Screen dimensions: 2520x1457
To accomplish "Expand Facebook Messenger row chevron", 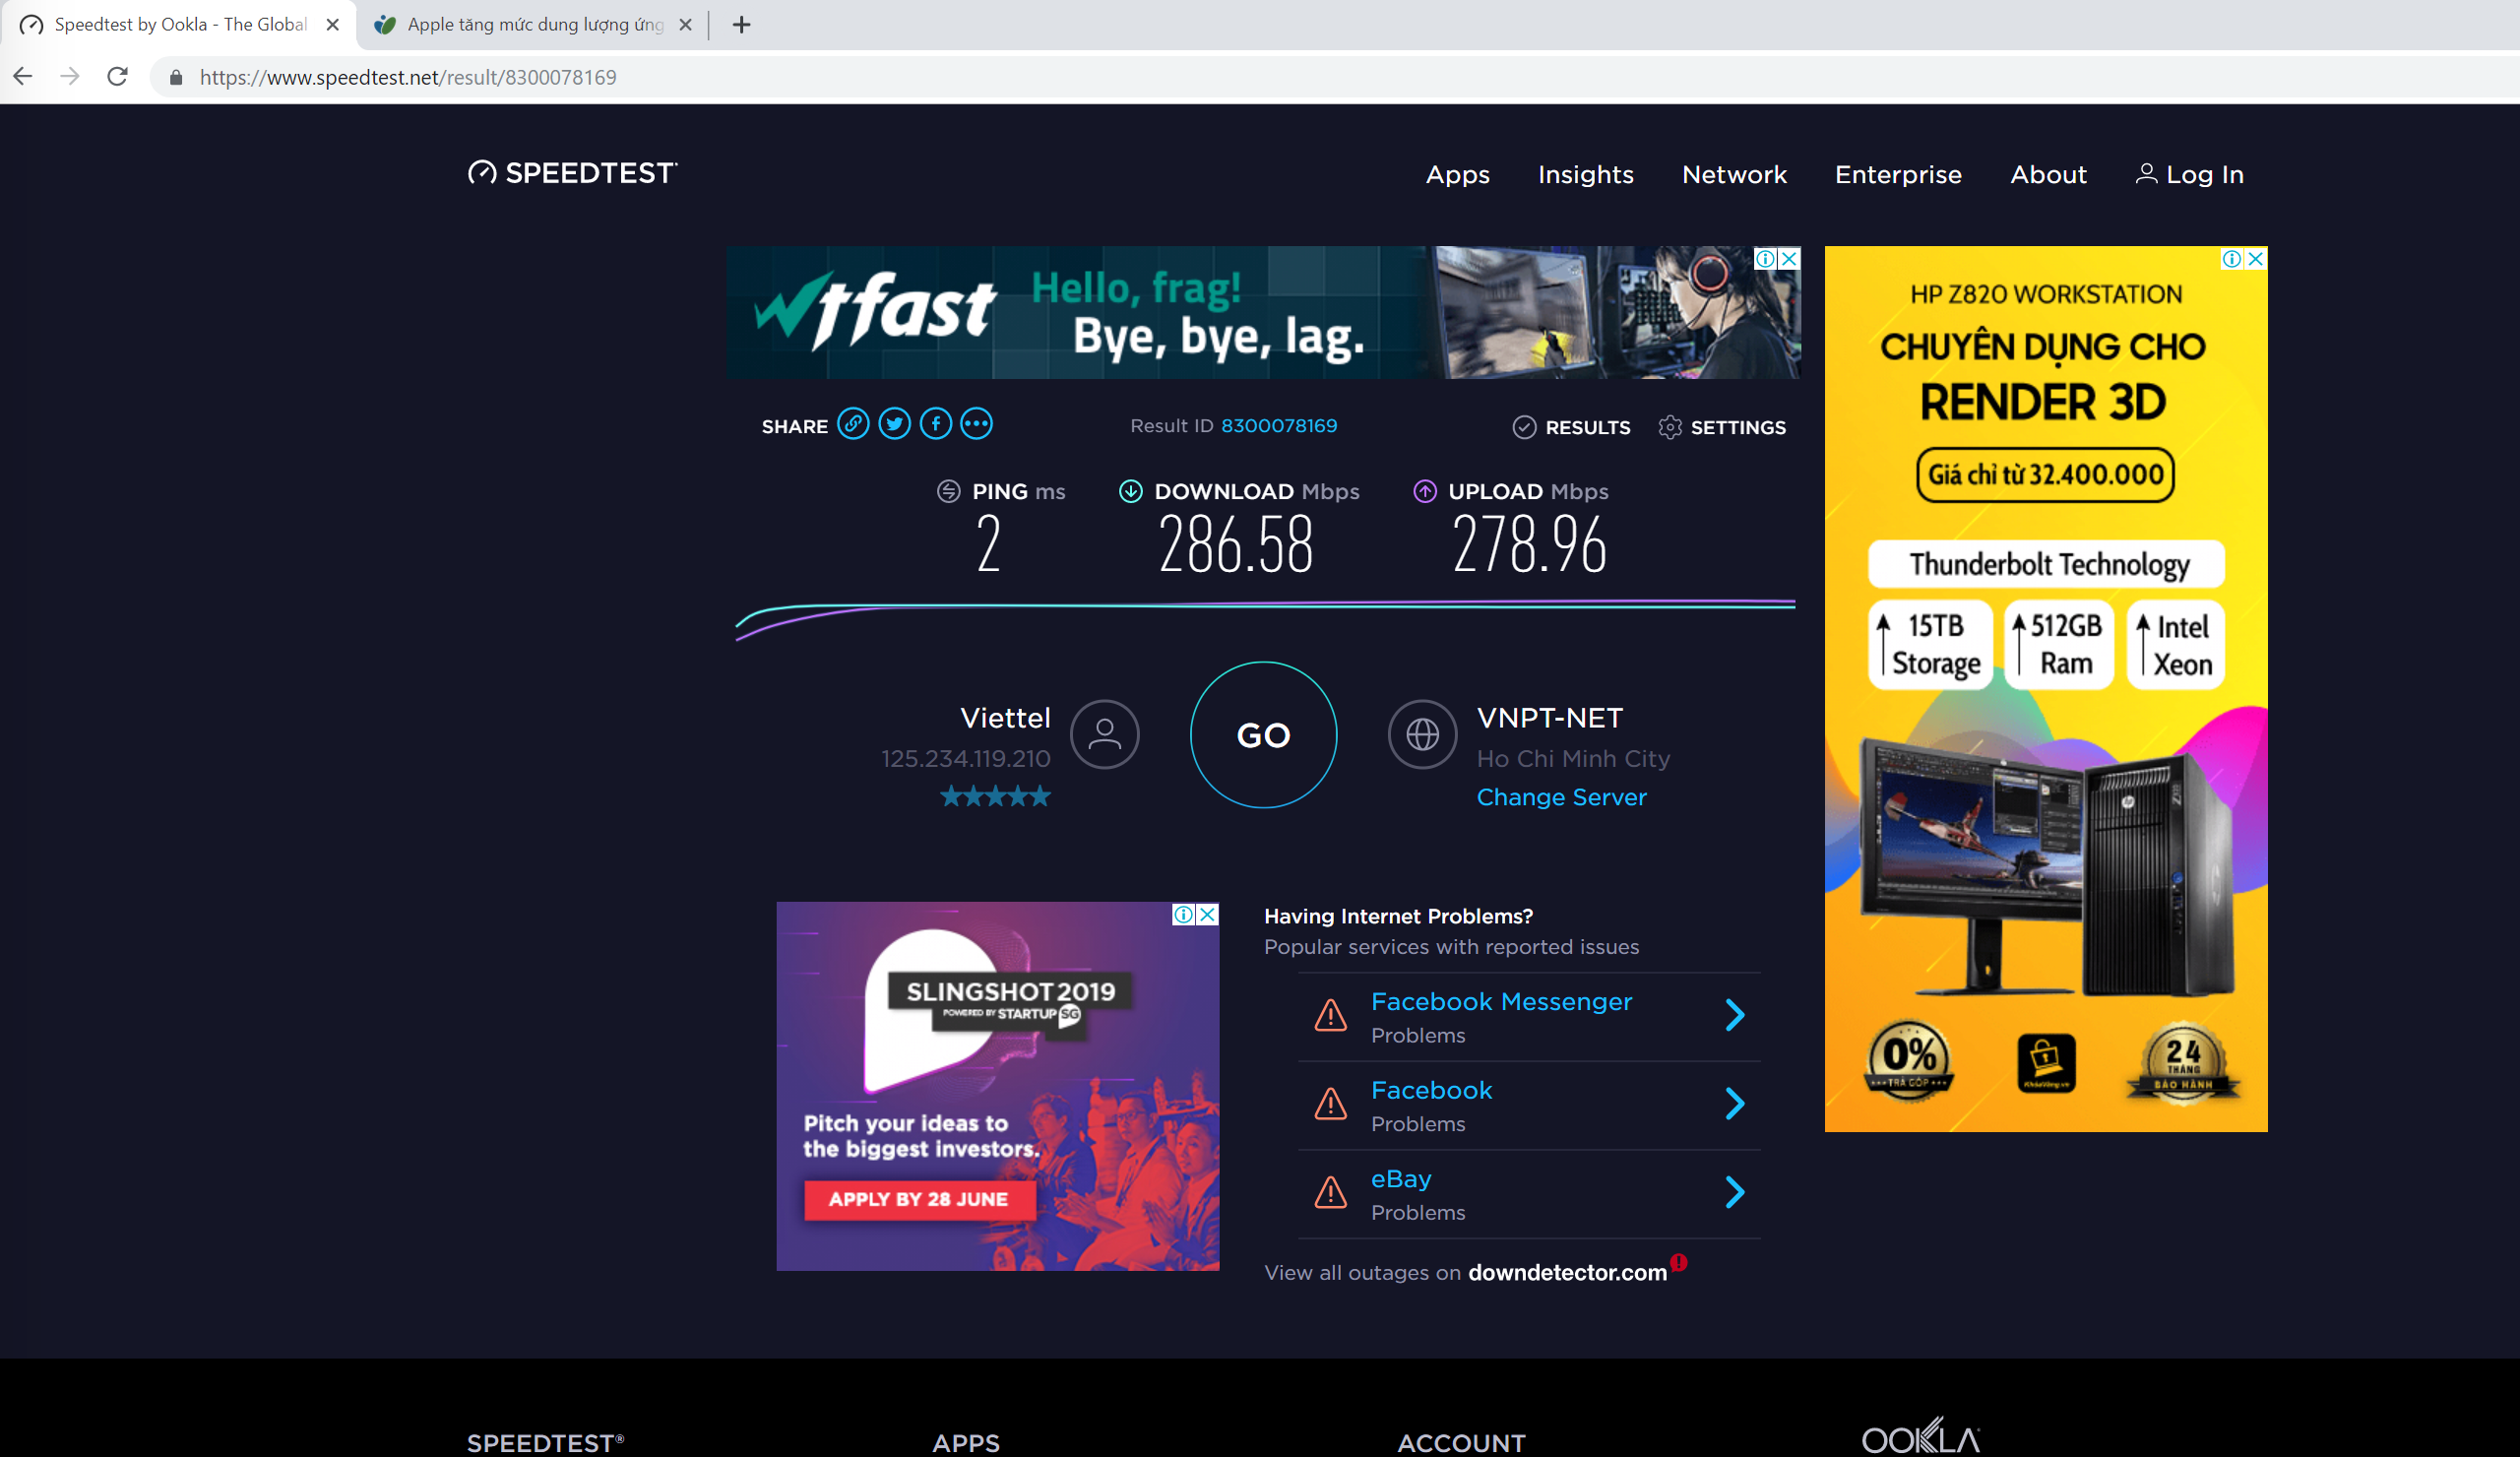I will [x=1735, y=1016].
